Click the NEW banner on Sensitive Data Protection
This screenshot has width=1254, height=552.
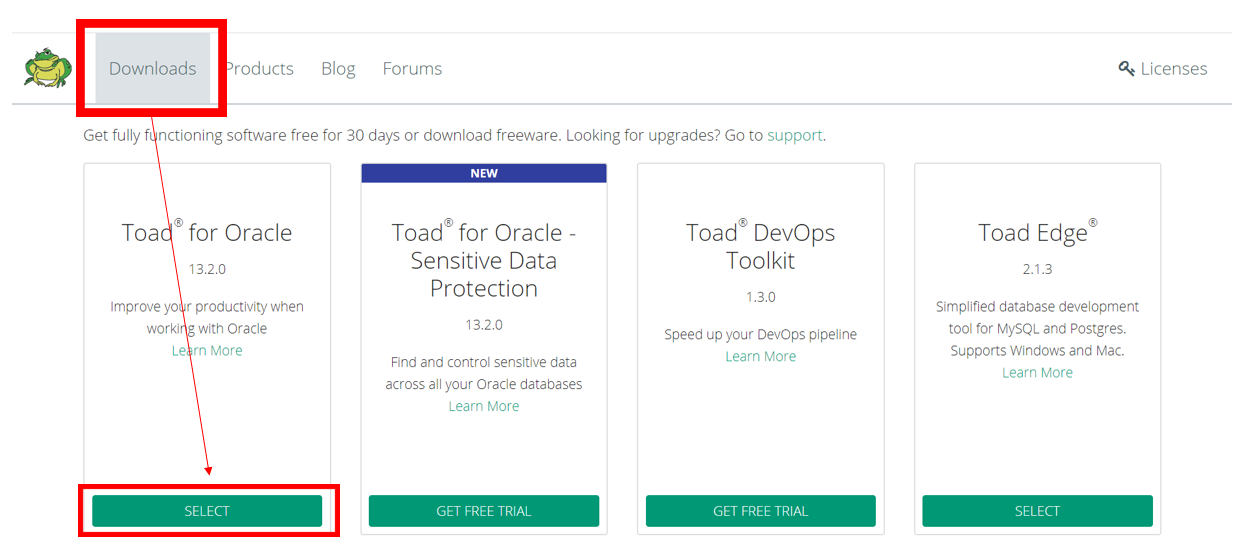484,173
